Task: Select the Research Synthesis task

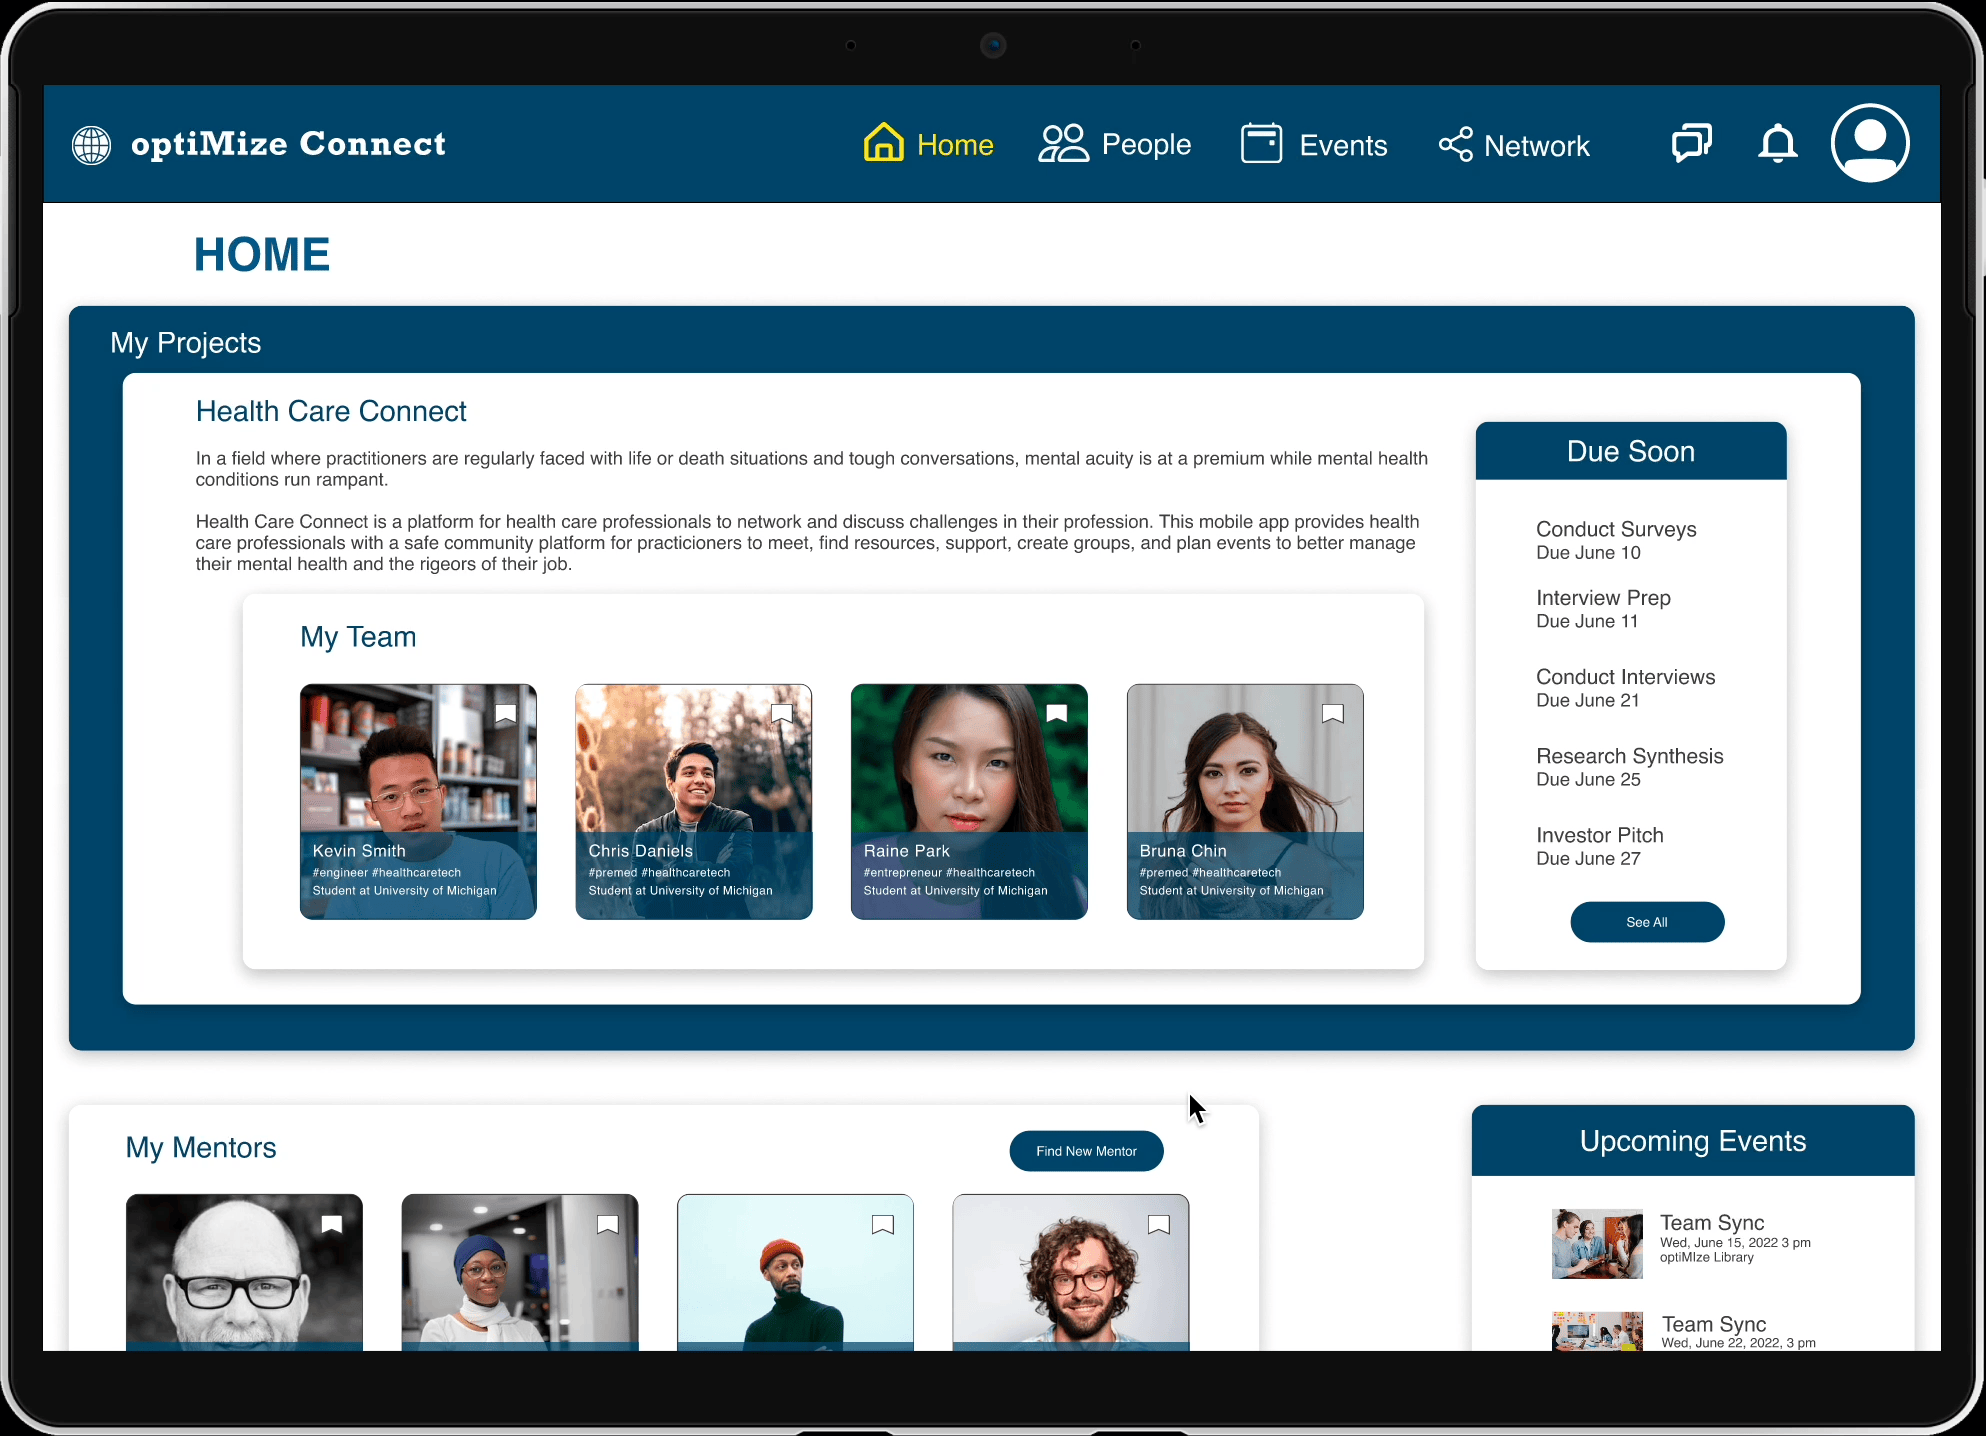Action: point(1629,756)
